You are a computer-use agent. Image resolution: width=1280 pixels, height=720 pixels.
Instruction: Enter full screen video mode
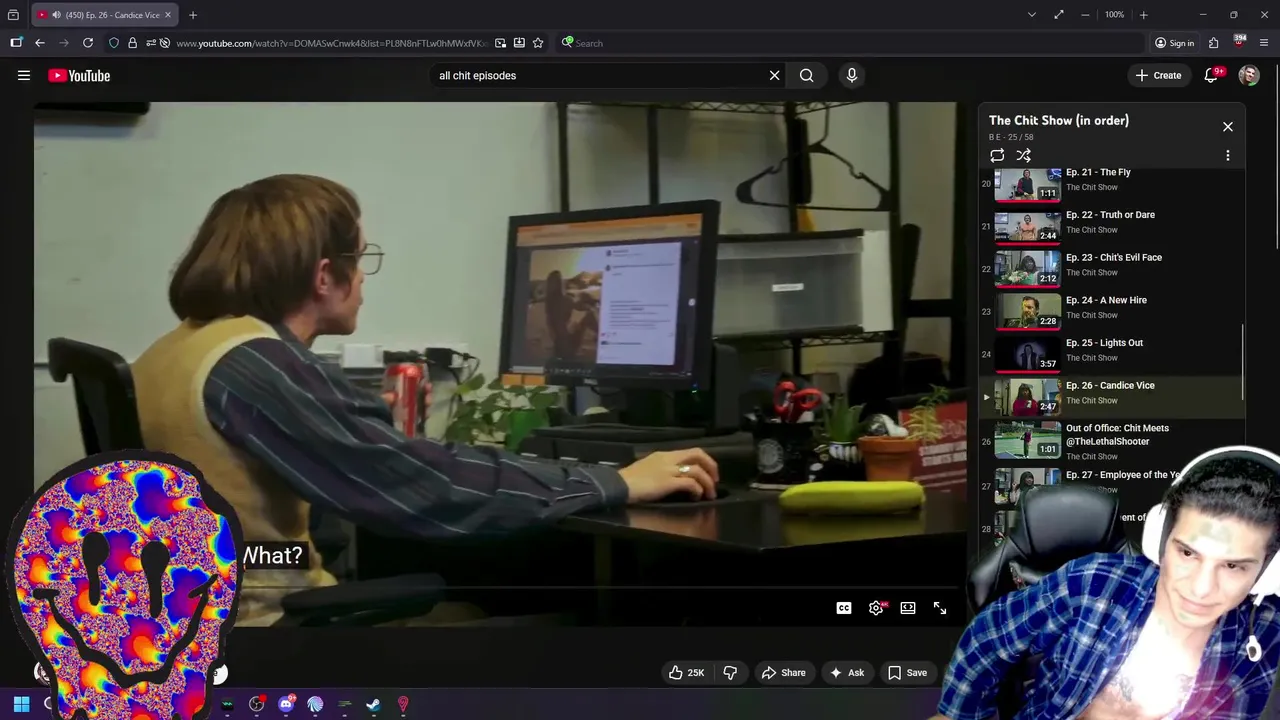tap(940, 608)
